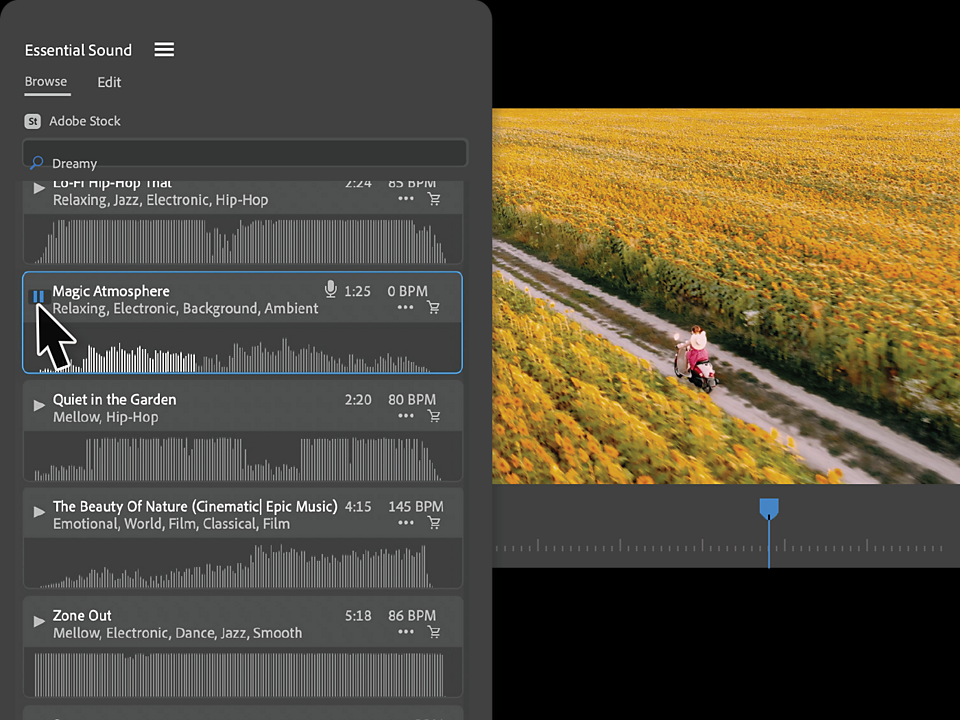This screenshot has width=960, height=720.
Task: Select The Beauty Of Nature title
Action: click(195, 506)
